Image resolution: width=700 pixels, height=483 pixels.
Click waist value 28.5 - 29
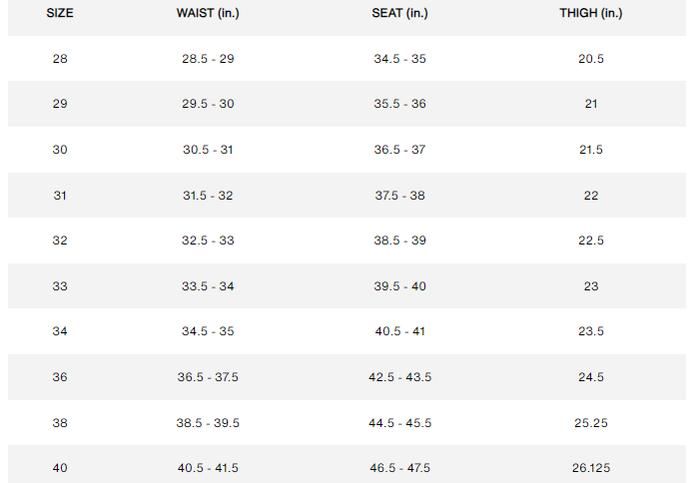tap(208, 59)
